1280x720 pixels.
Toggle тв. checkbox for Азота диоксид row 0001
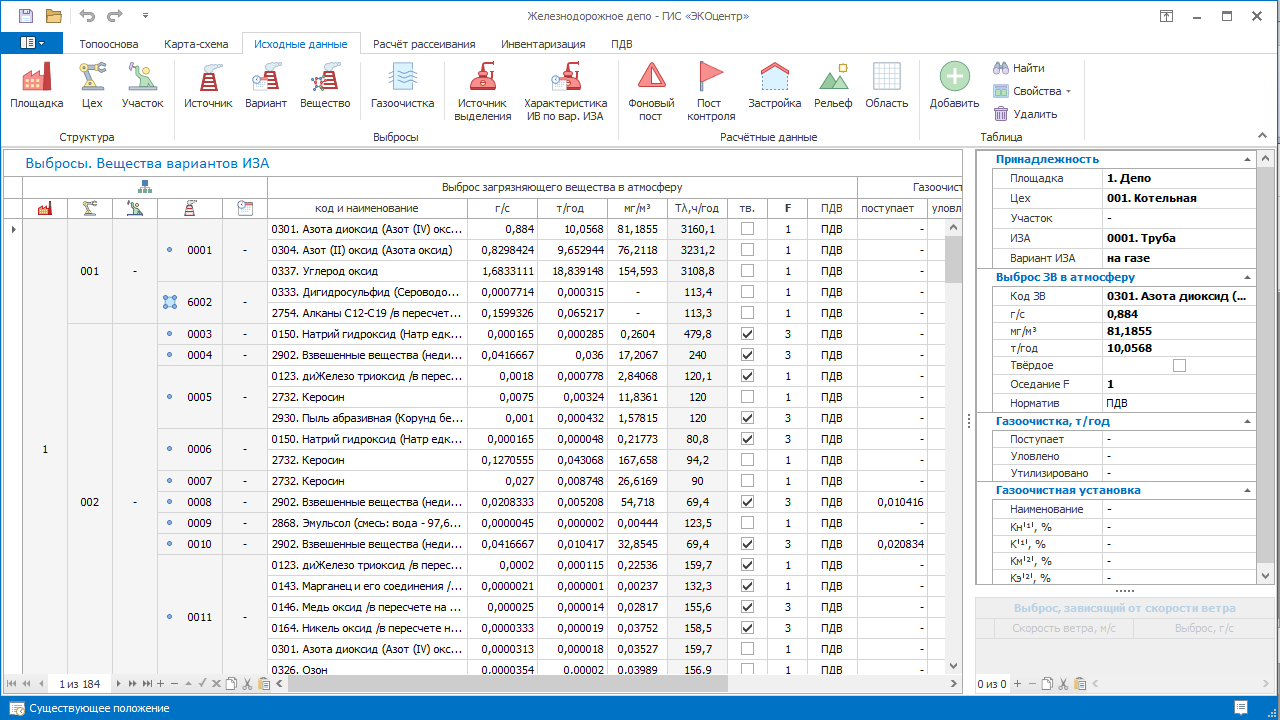(747, 229)
